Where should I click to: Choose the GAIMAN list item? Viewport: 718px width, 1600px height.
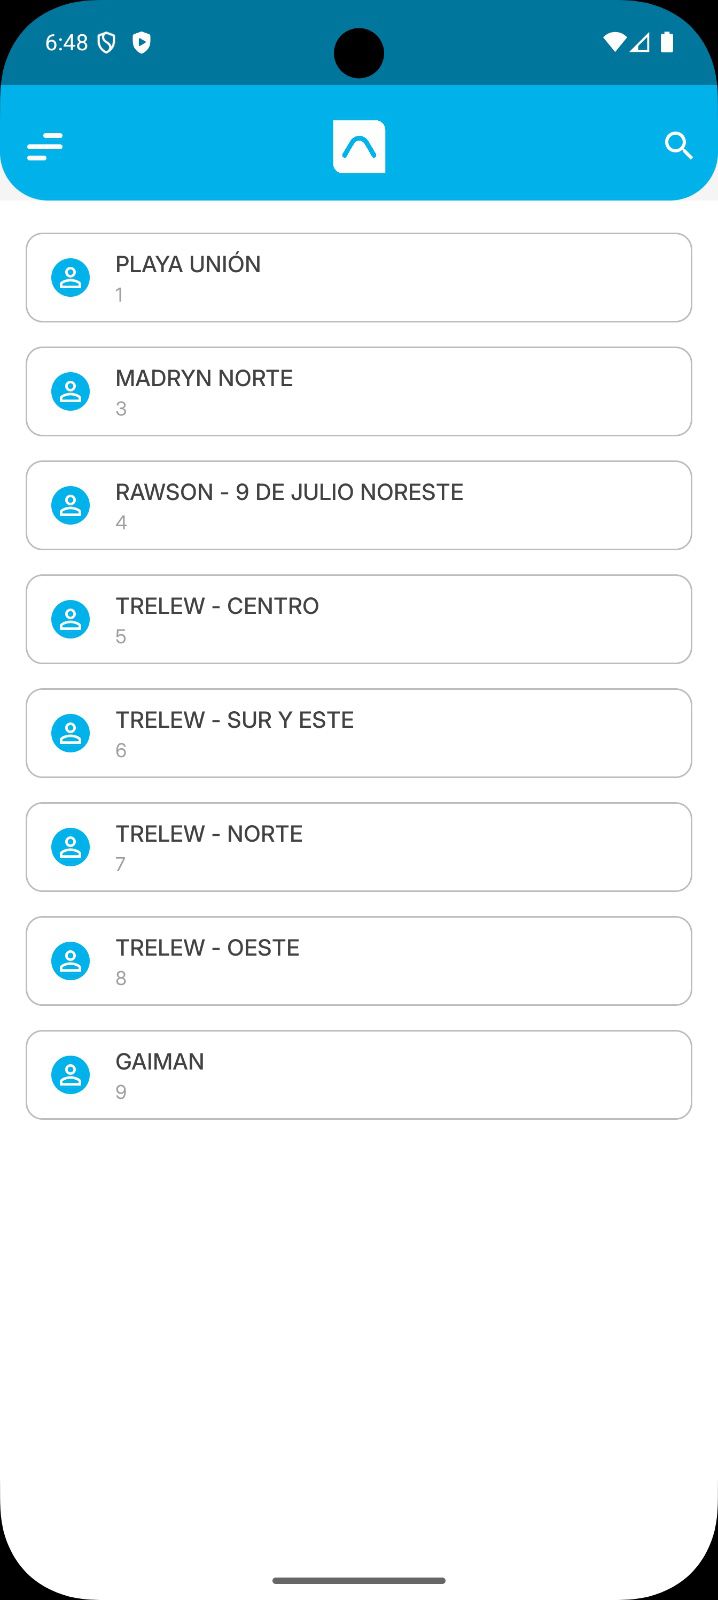[358, 1076]
